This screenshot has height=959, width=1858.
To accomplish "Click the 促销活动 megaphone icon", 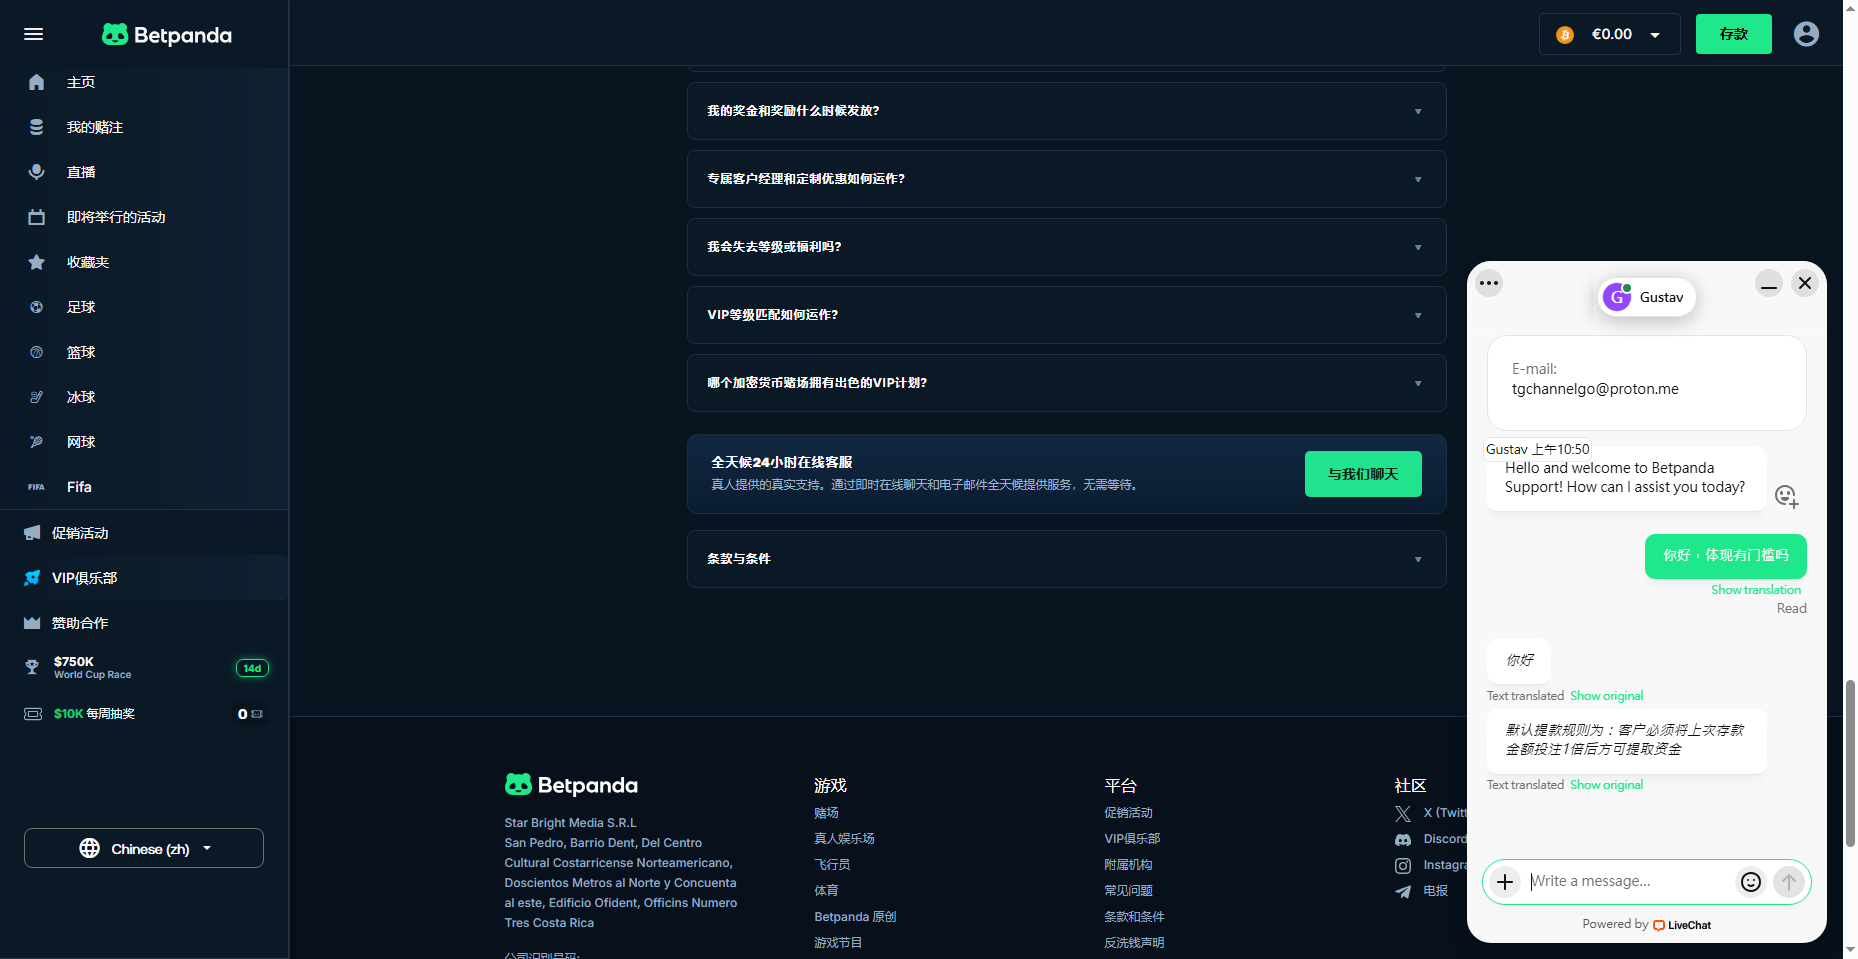I will pyautogui.click(x=32, y=533).
